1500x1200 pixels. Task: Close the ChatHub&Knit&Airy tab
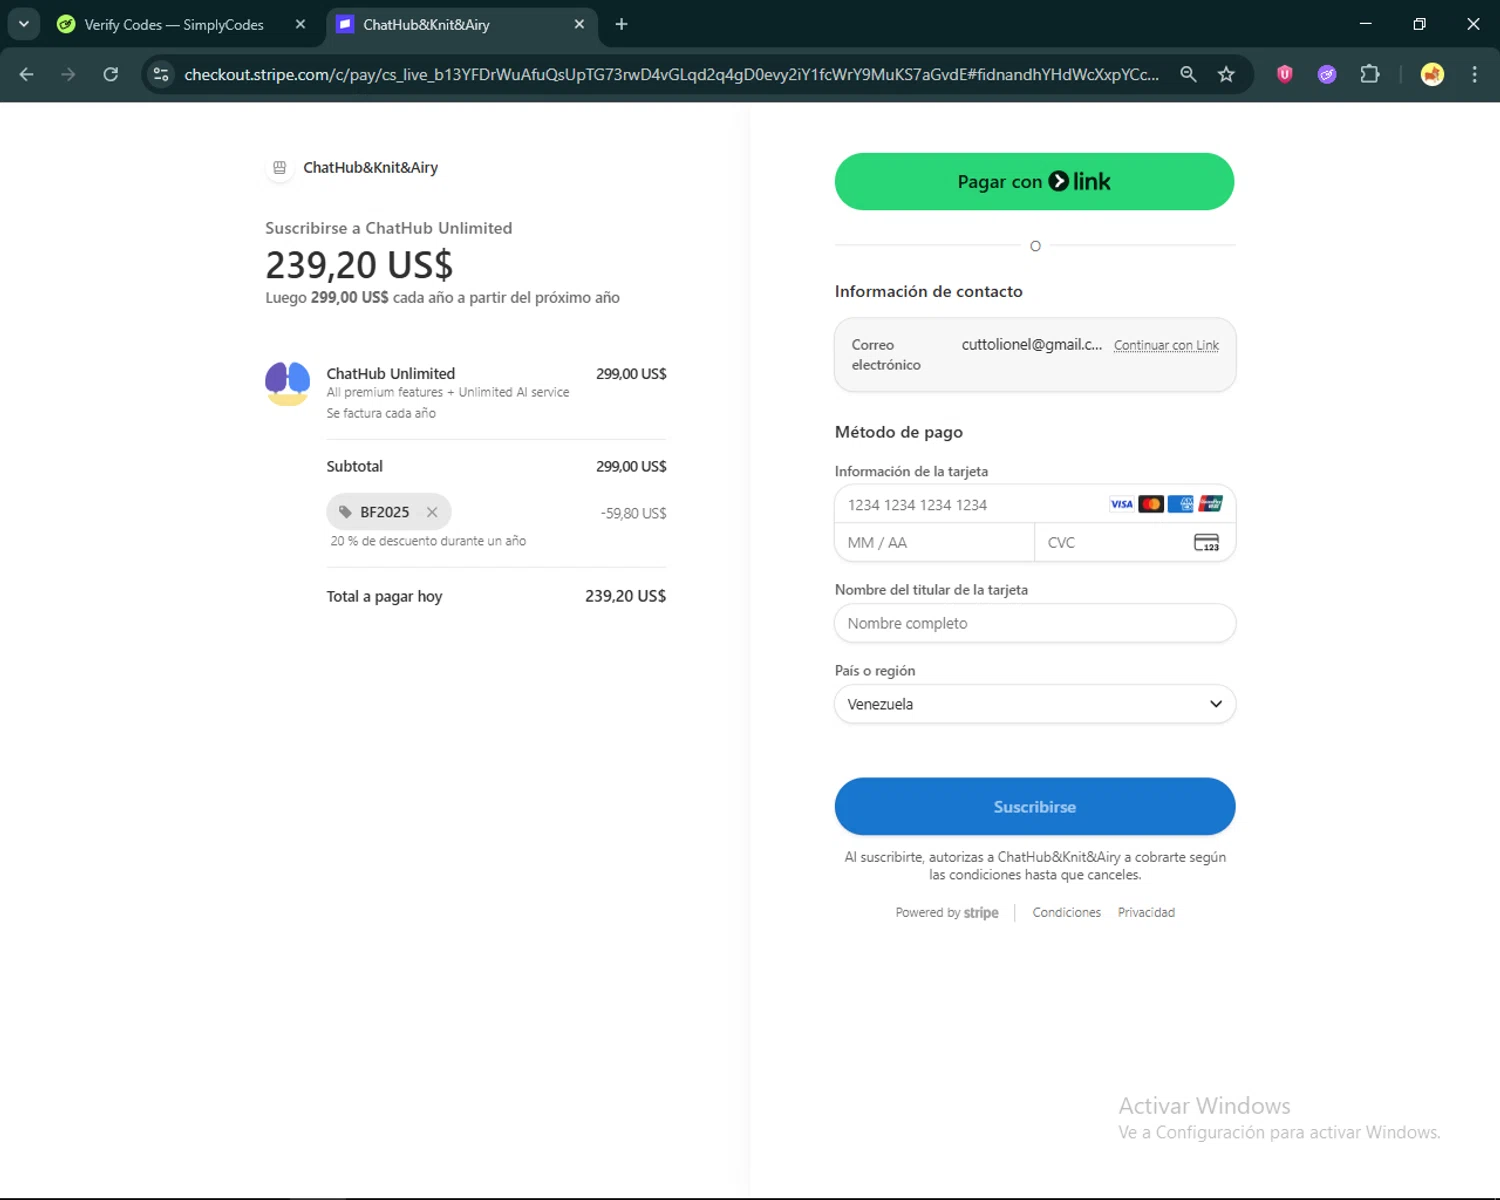579,24
